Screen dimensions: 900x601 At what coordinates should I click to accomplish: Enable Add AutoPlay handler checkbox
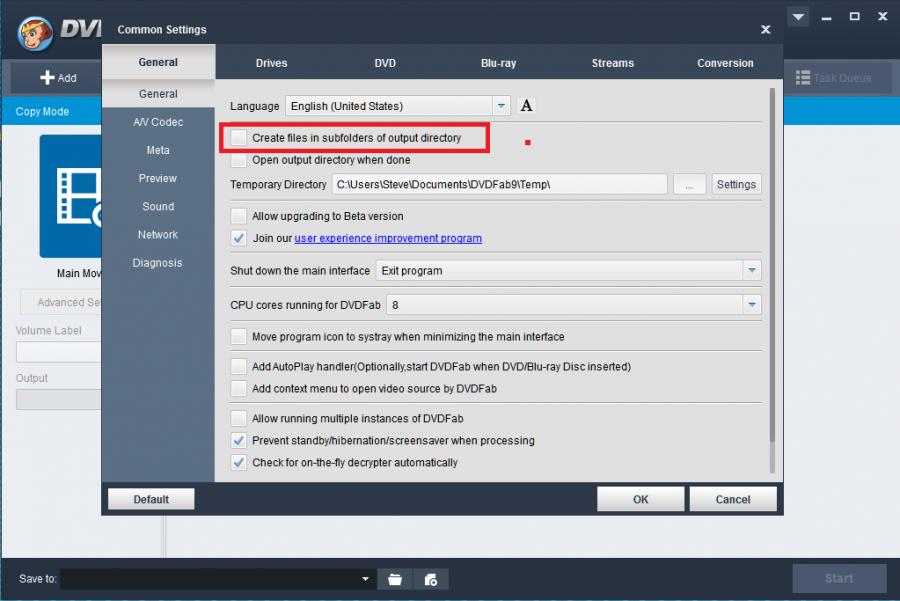click(238, 367)
